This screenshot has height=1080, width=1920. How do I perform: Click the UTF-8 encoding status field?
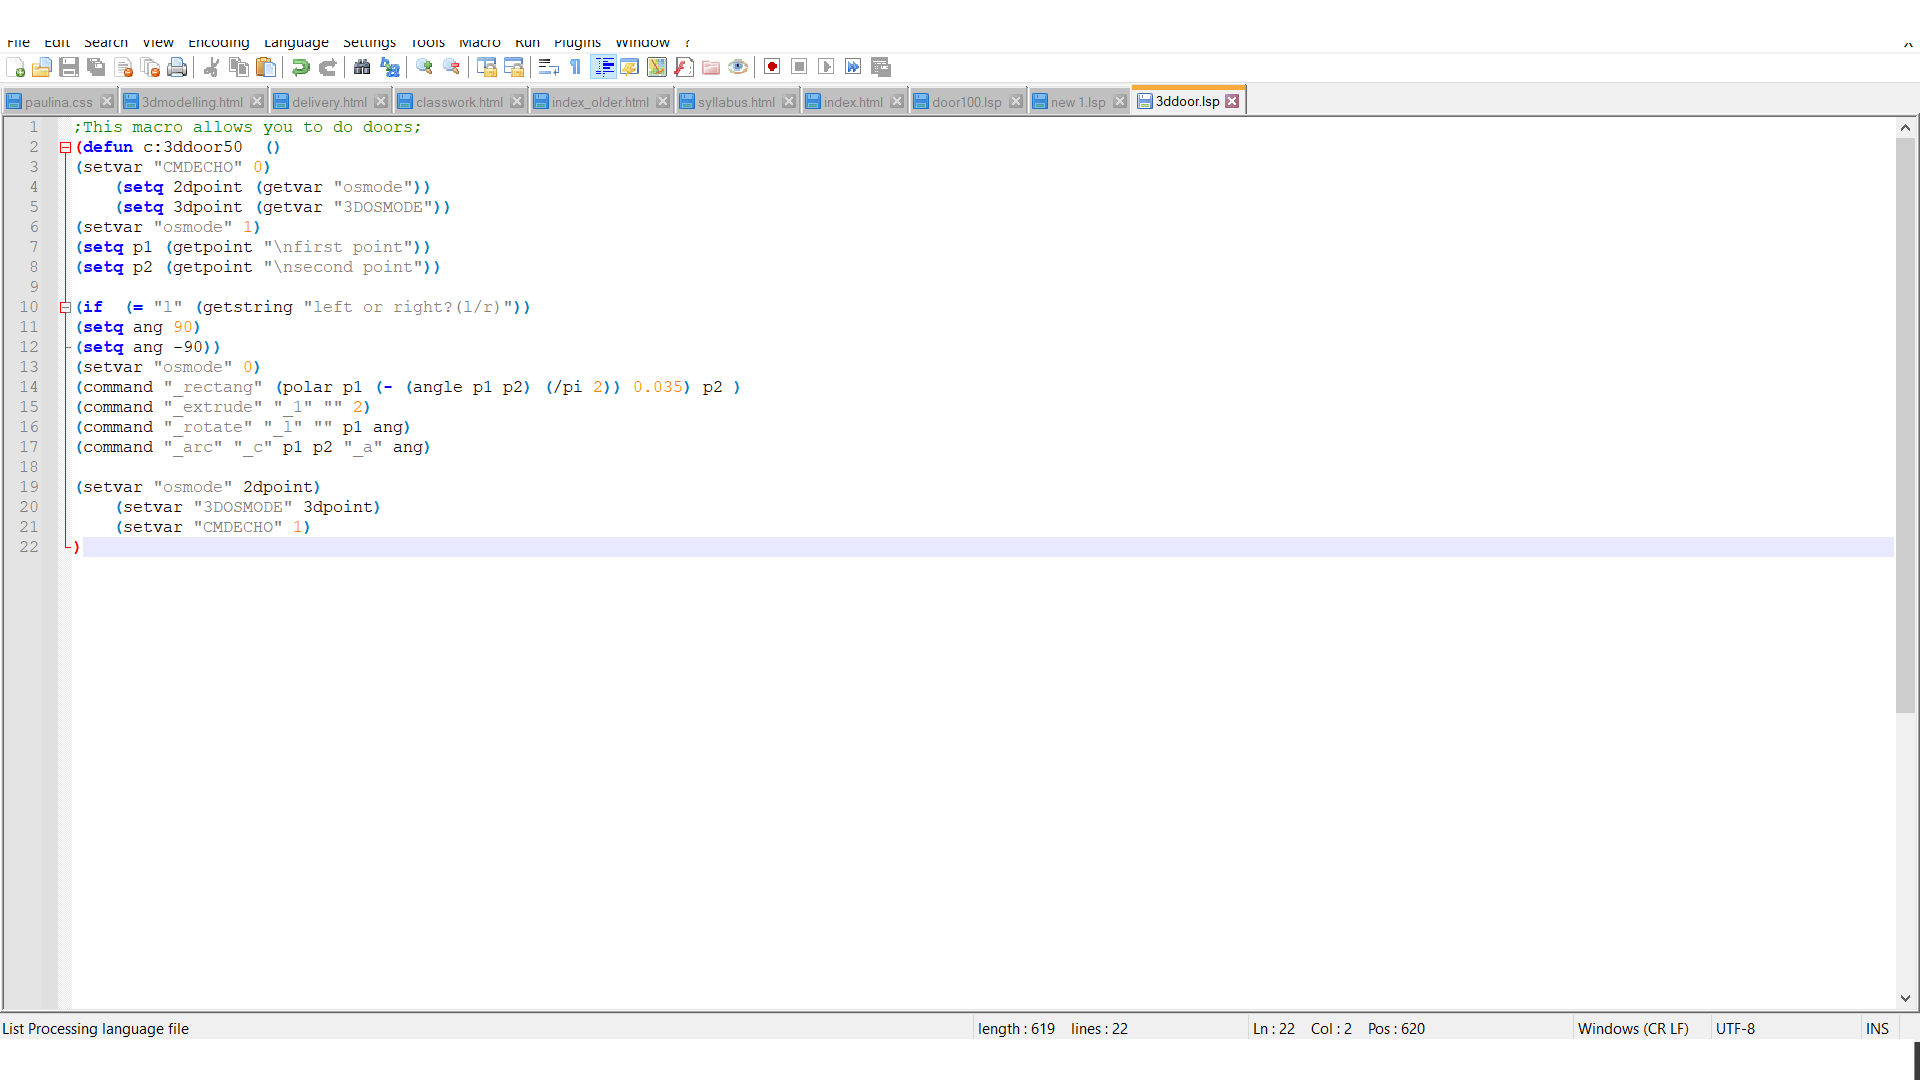point(1735,1028)
